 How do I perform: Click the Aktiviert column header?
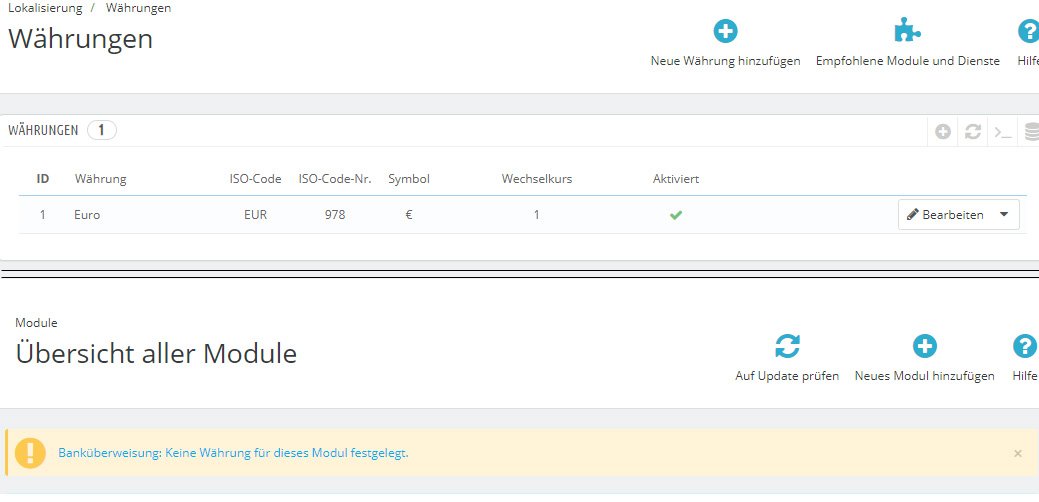click(676, 179)
